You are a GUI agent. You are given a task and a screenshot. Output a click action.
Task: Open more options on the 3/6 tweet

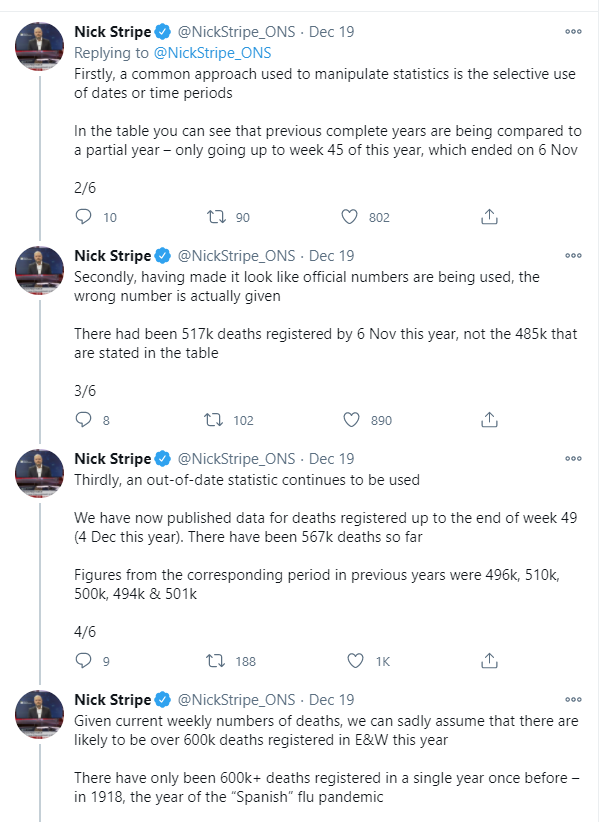pos(573,255)
